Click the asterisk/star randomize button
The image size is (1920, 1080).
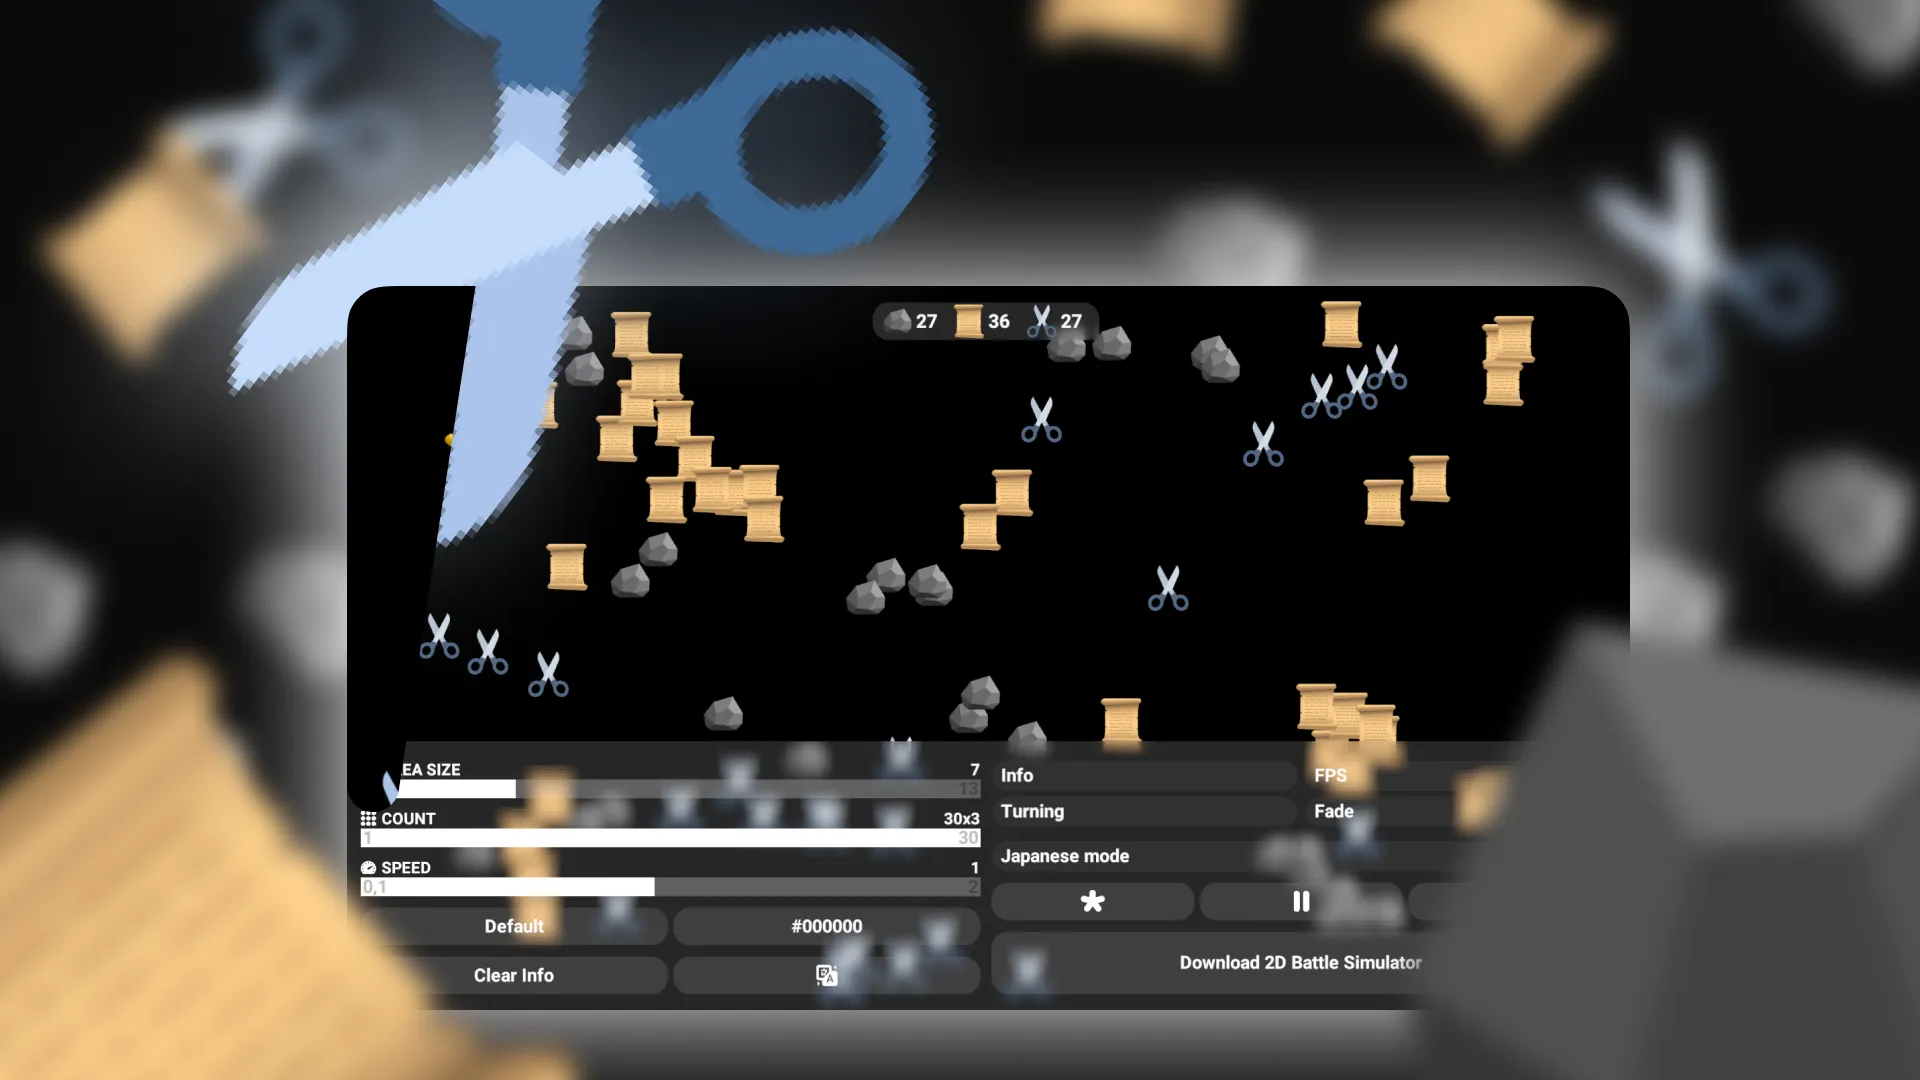1093,902
